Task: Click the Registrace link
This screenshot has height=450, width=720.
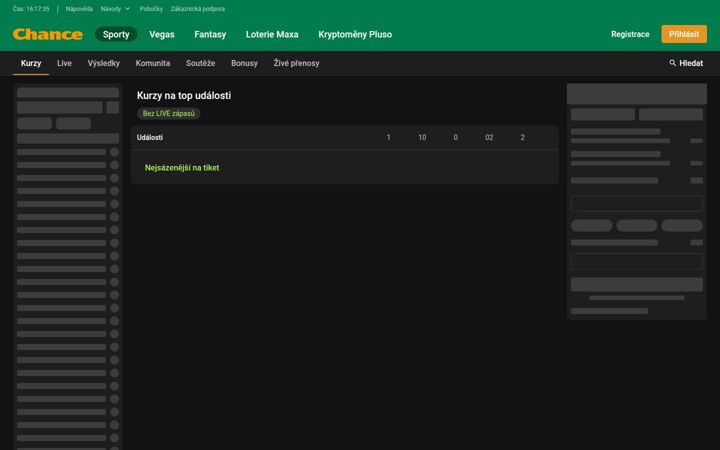Action: pyautogui.click(x=630, y=34)
